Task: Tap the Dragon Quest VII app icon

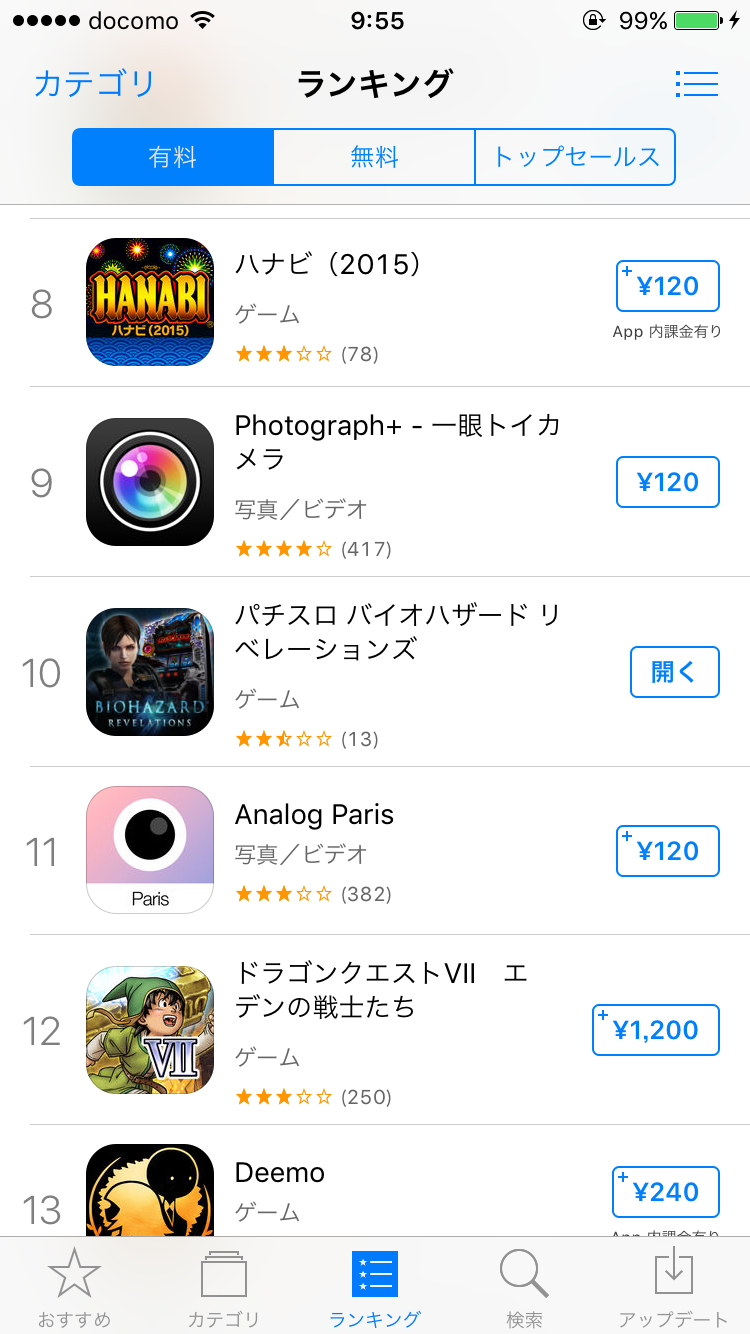Action: coord(150,1030)
